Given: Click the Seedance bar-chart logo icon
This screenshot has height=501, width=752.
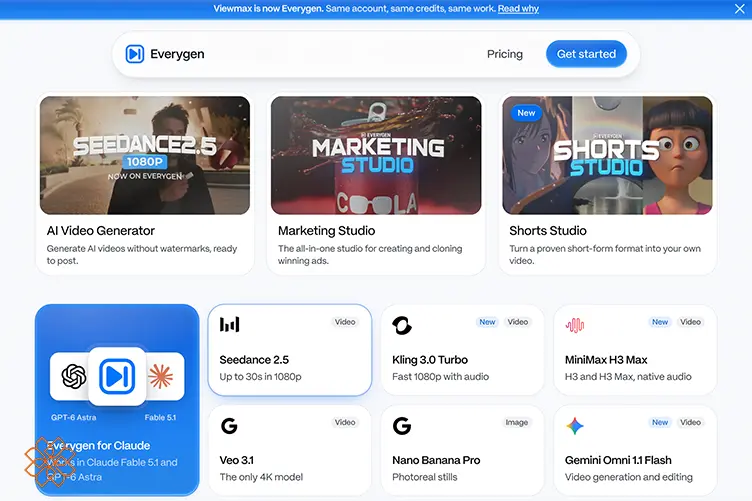Looking at the screenshot, I should pos(229,325).
